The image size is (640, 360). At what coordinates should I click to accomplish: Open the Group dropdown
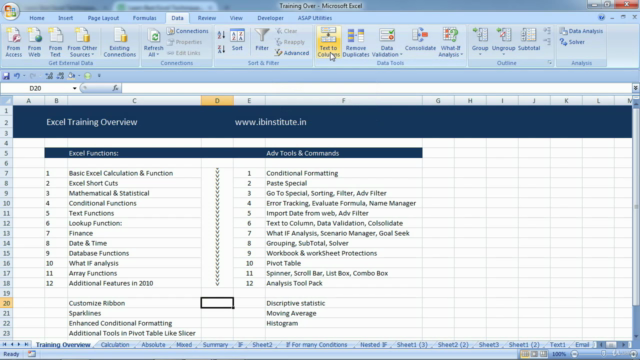480,42
